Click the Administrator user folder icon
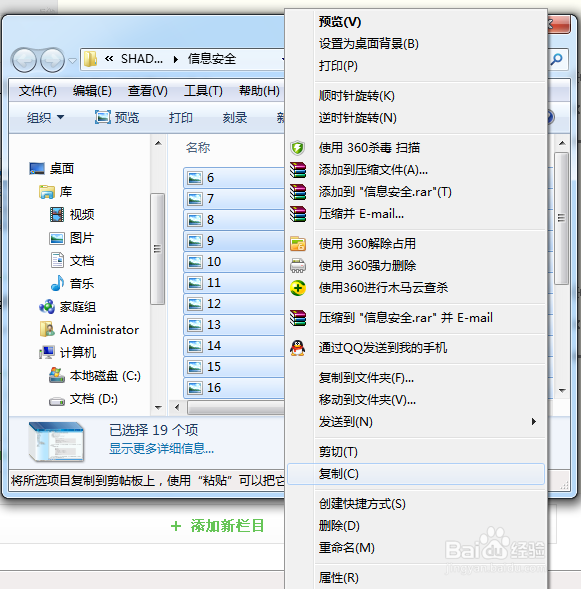The image size is (581, 589). (x=47, y=329)
